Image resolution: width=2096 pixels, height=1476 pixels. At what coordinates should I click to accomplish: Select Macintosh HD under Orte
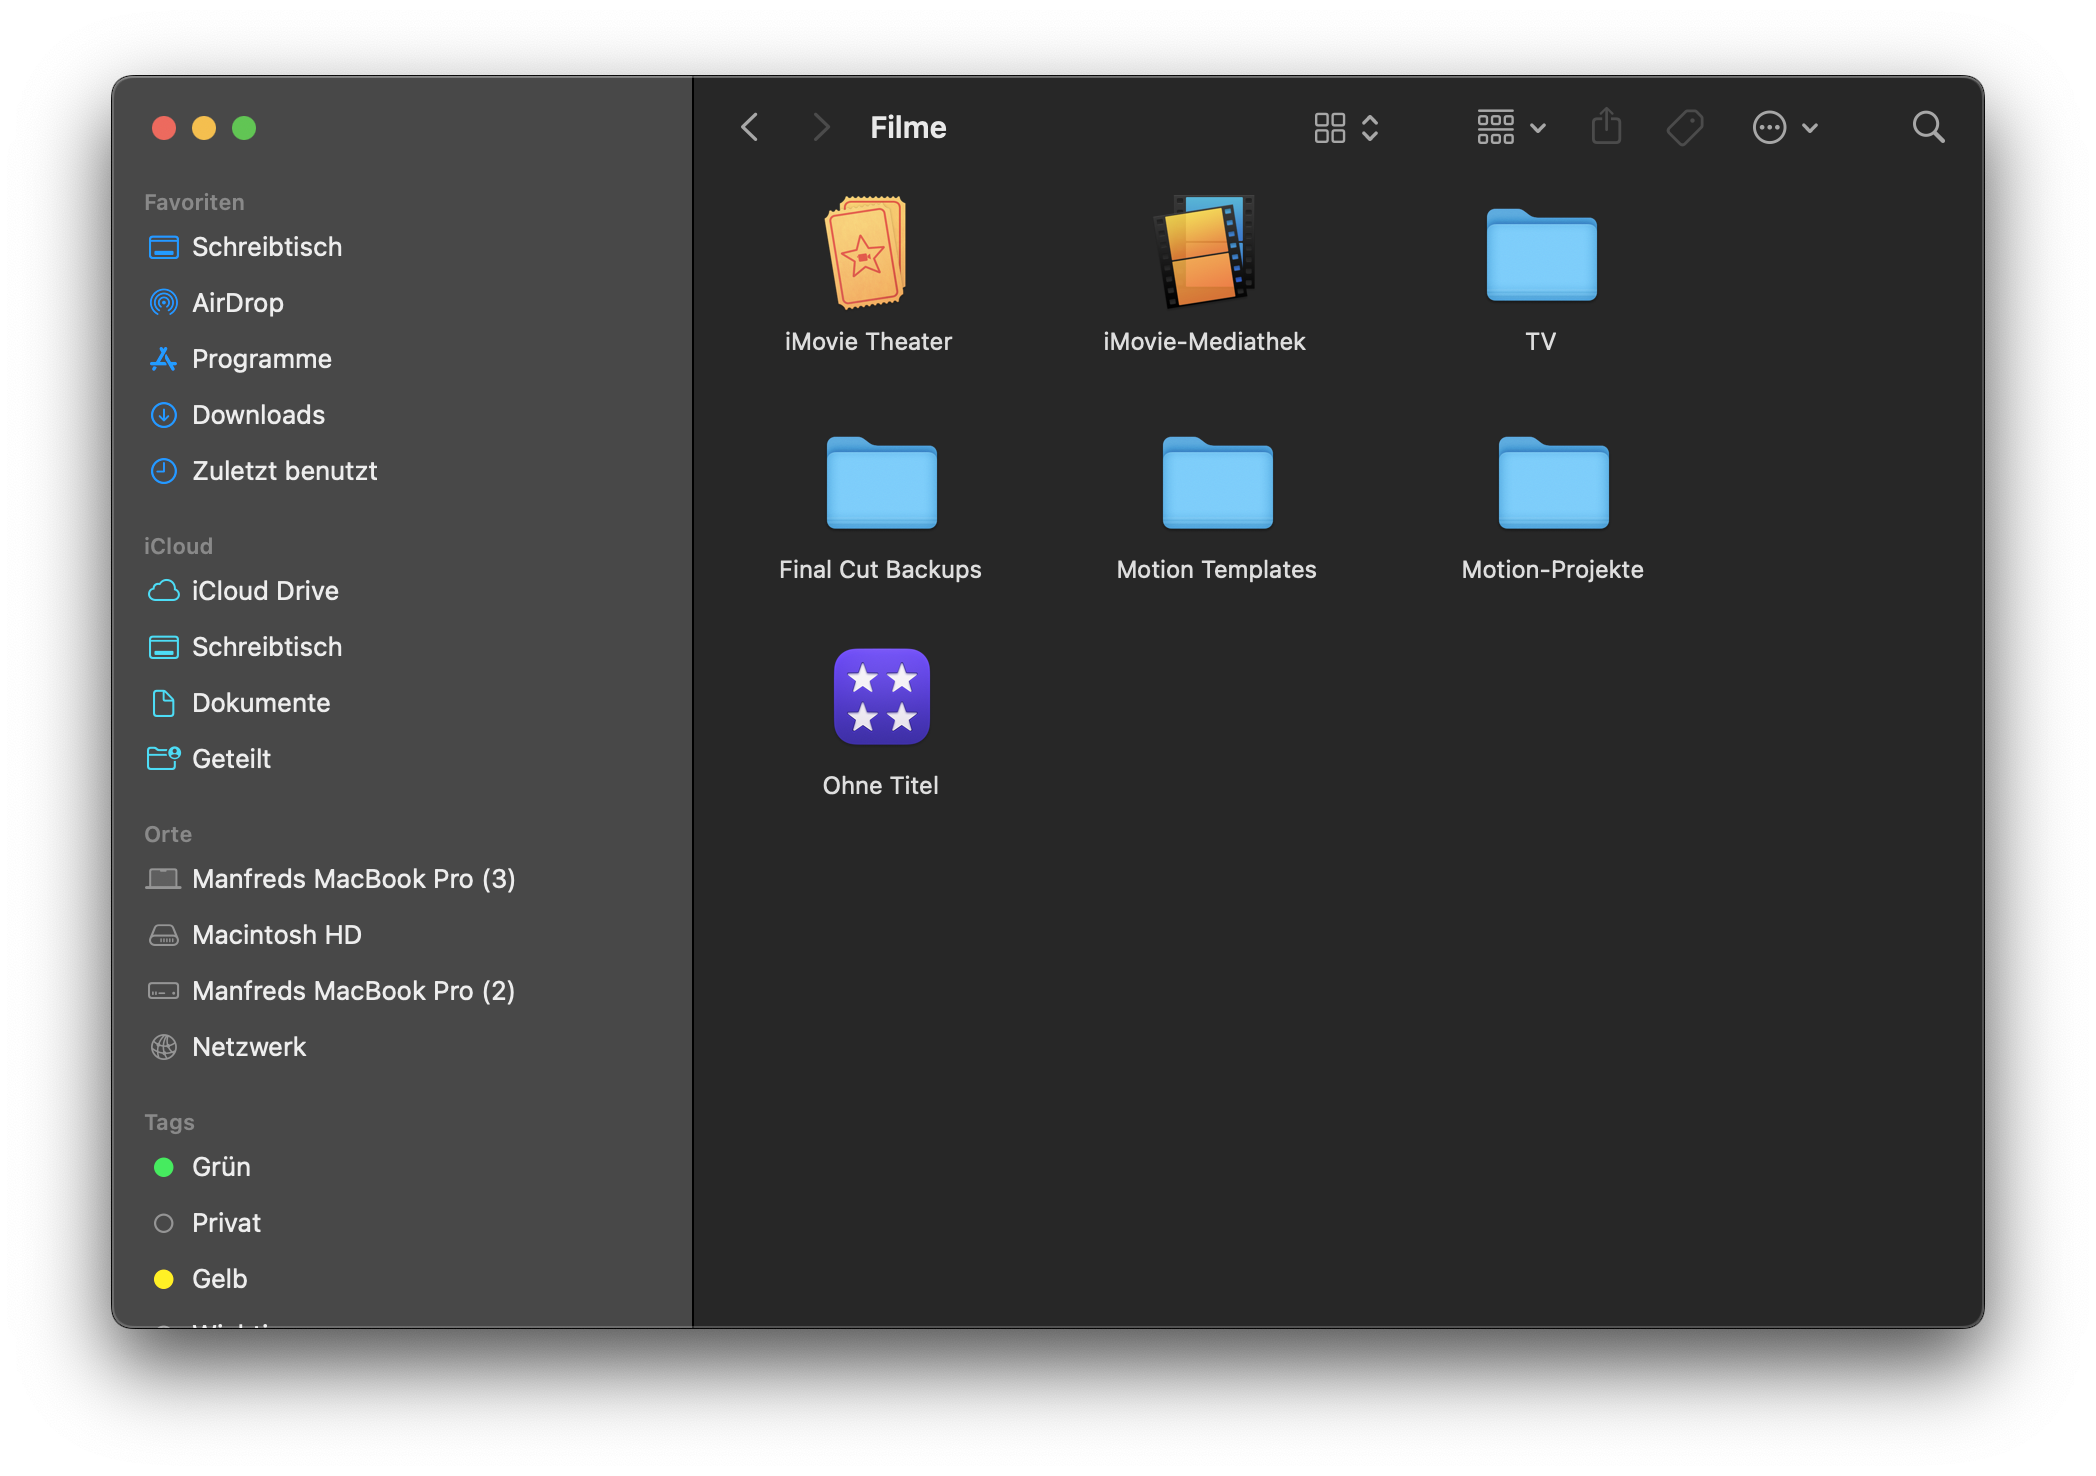pos(276,935)
